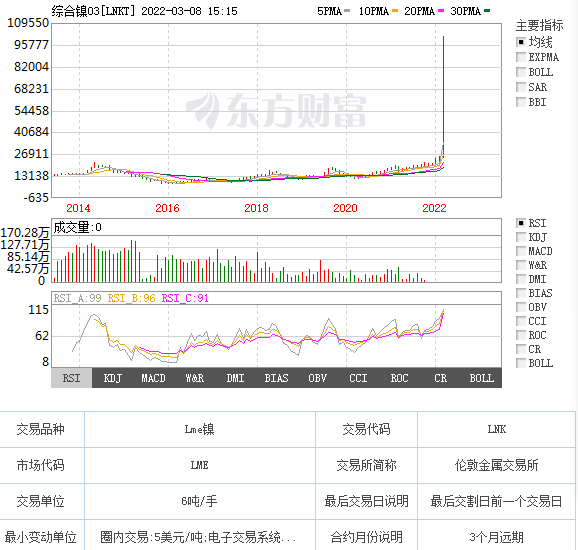Open the CCI tab

(358, 378)
